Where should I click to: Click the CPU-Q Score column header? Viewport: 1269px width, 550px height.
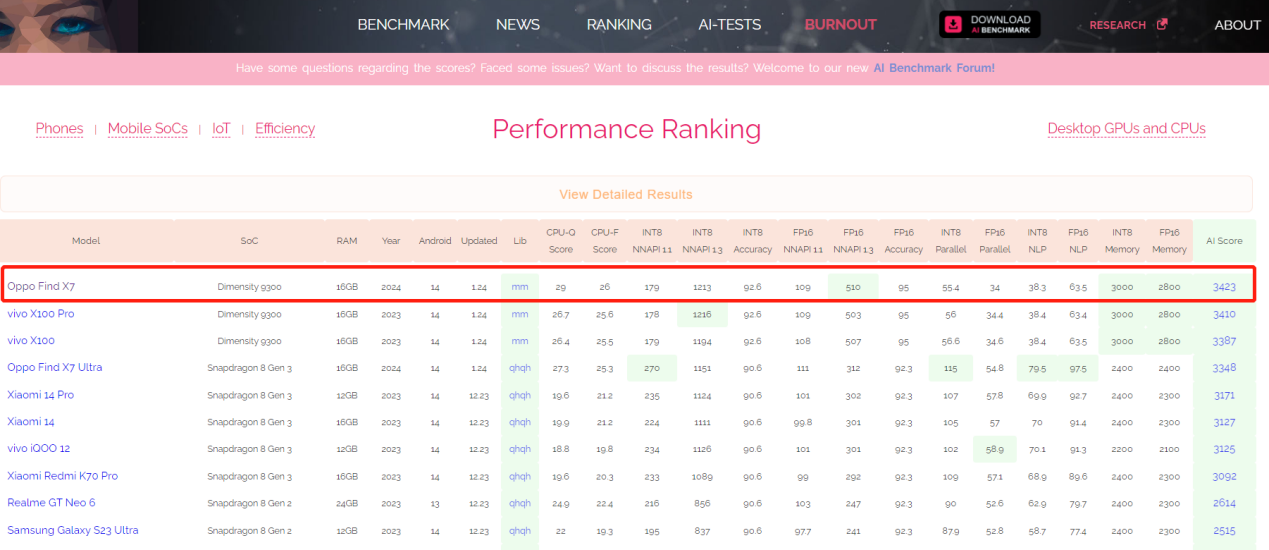pos(560,241)
